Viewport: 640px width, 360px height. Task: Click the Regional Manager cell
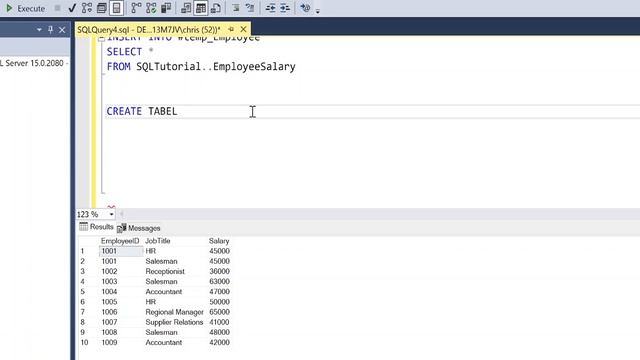click(x=174, y=312)
